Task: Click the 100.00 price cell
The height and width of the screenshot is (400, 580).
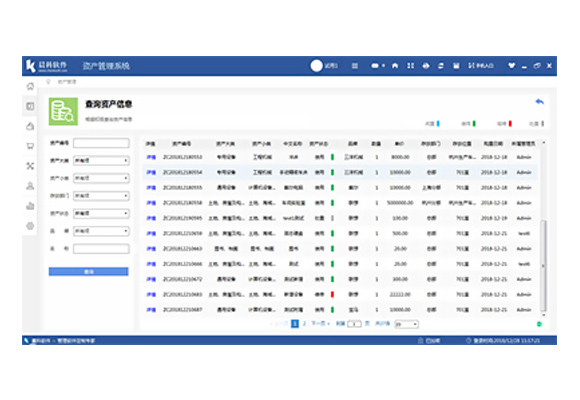Action: point(400,218)
